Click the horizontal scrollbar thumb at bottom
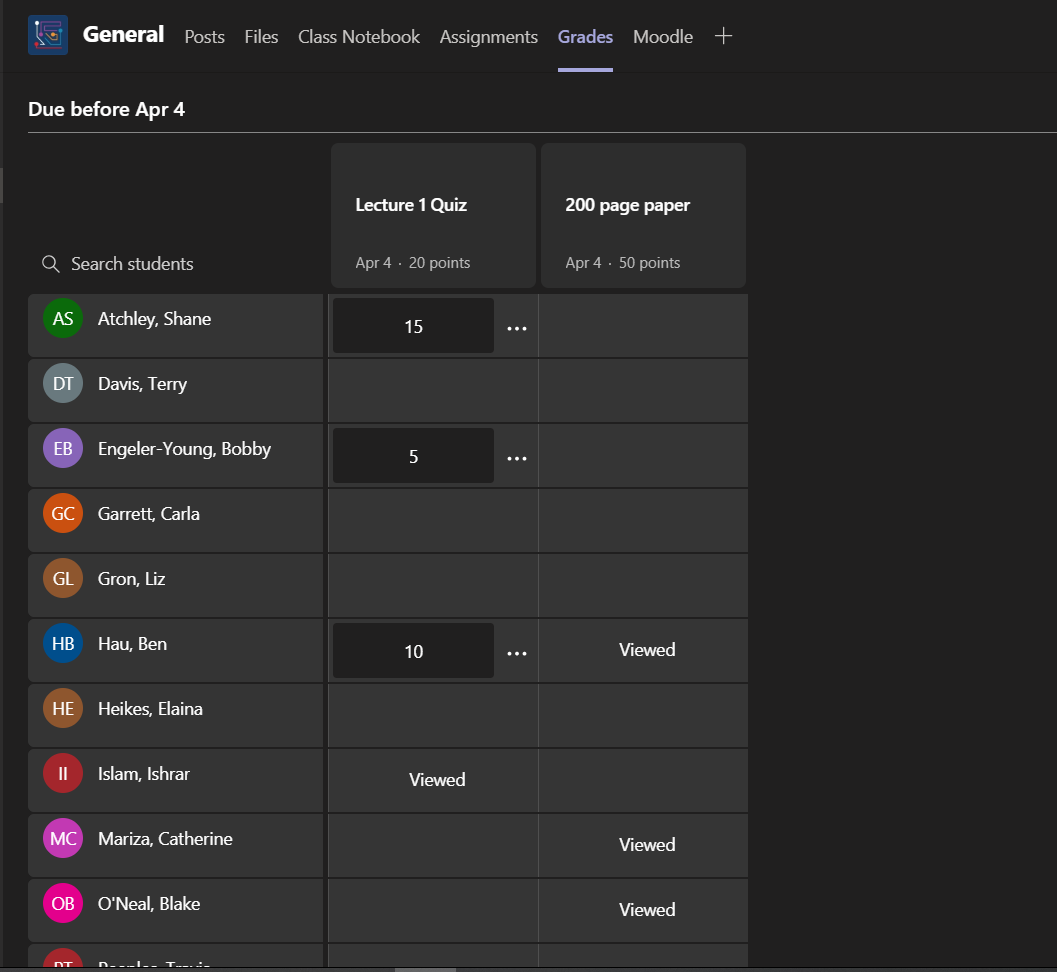This screenshot has width=1057, height=972. [425, 970]
